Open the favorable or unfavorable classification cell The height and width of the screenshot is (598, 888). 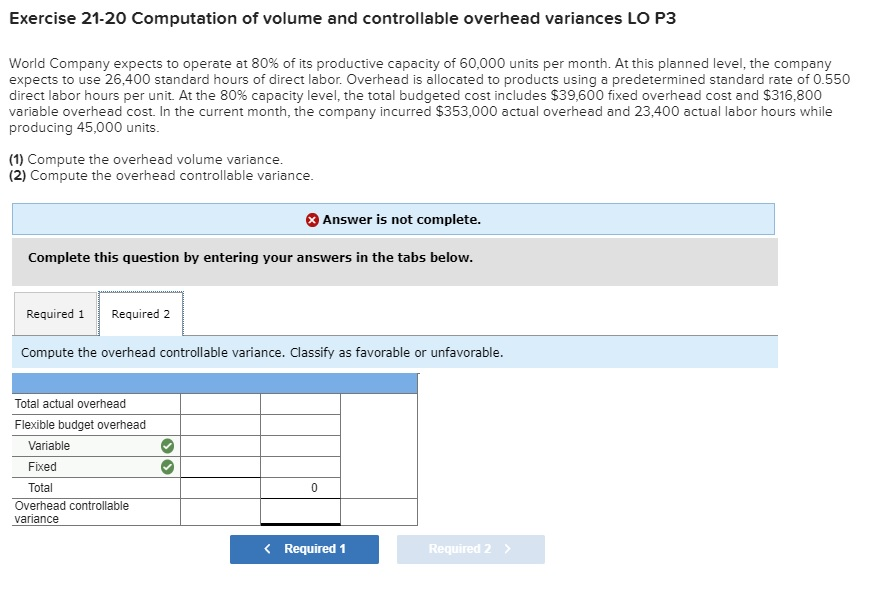click(x=379, y=511)
